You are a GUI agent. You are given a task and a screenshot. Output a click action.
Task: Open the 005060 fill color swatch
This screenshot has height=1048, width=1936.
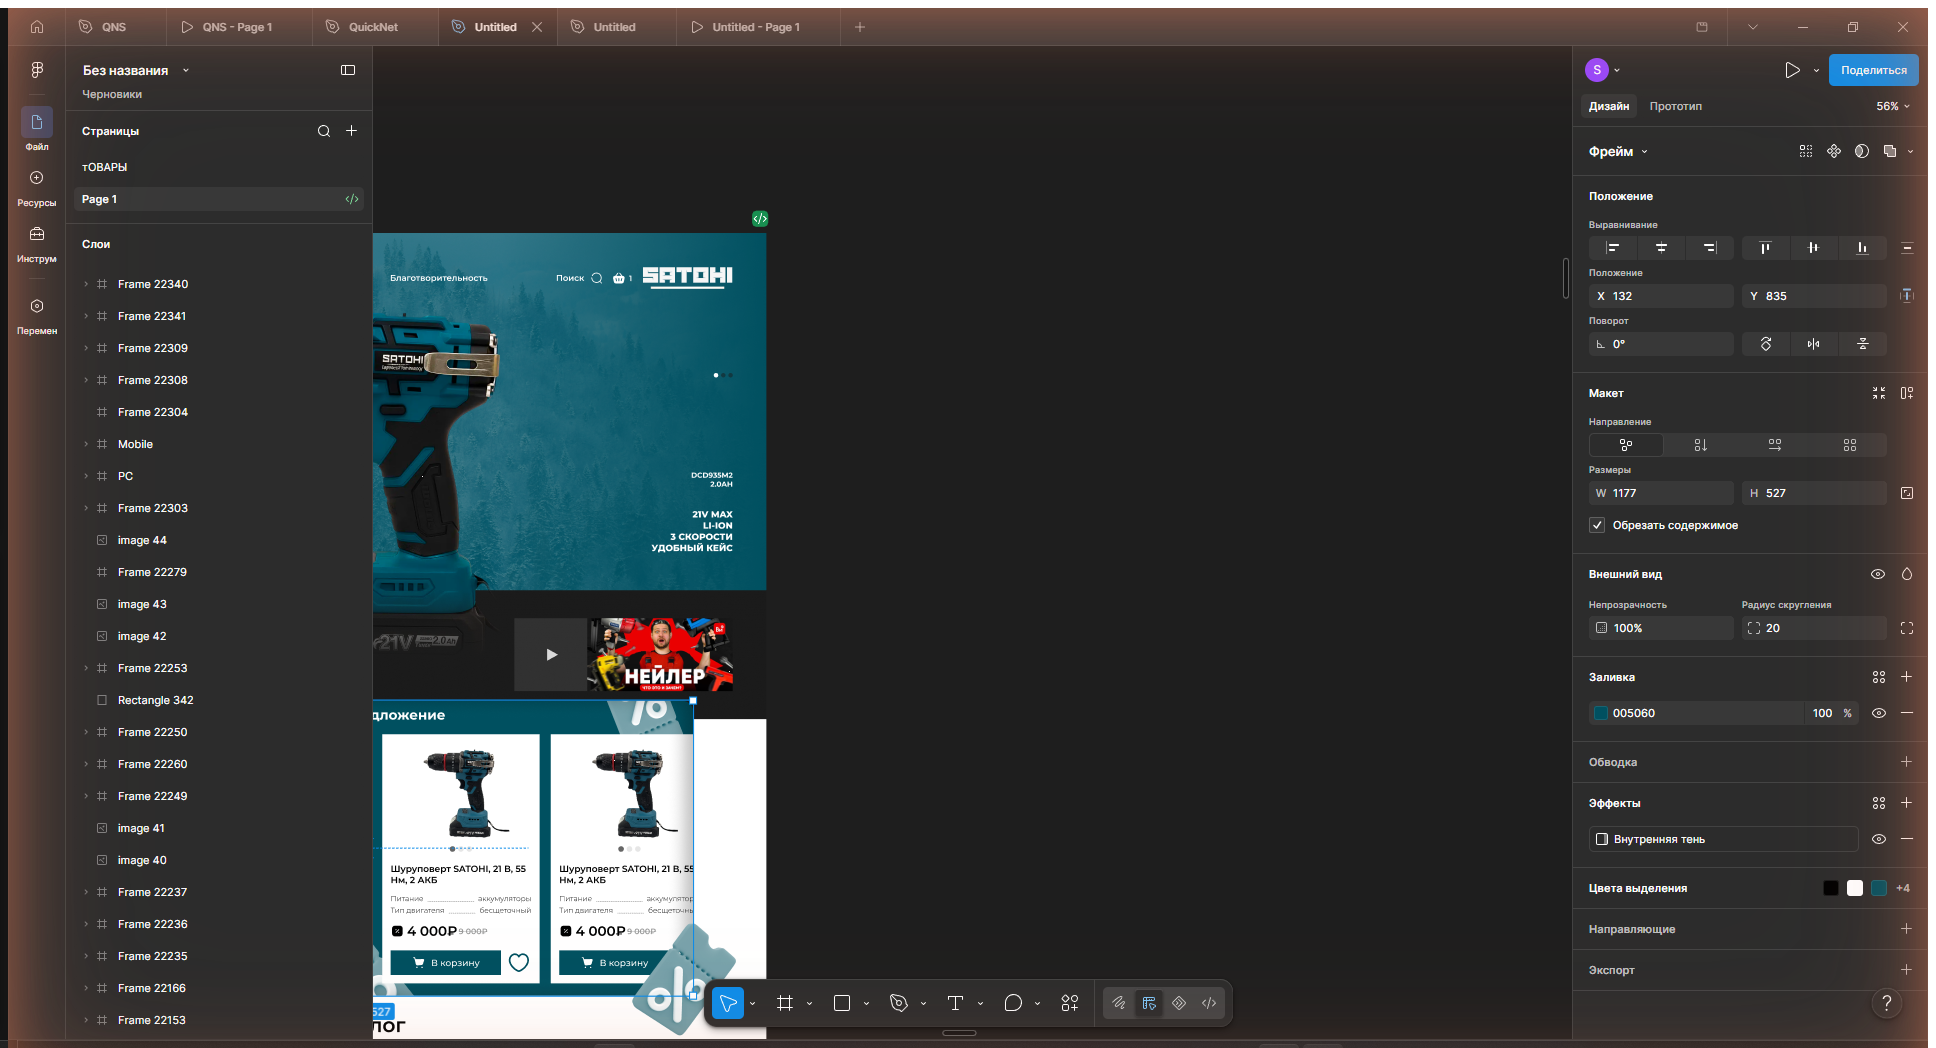coord(1601,713)
